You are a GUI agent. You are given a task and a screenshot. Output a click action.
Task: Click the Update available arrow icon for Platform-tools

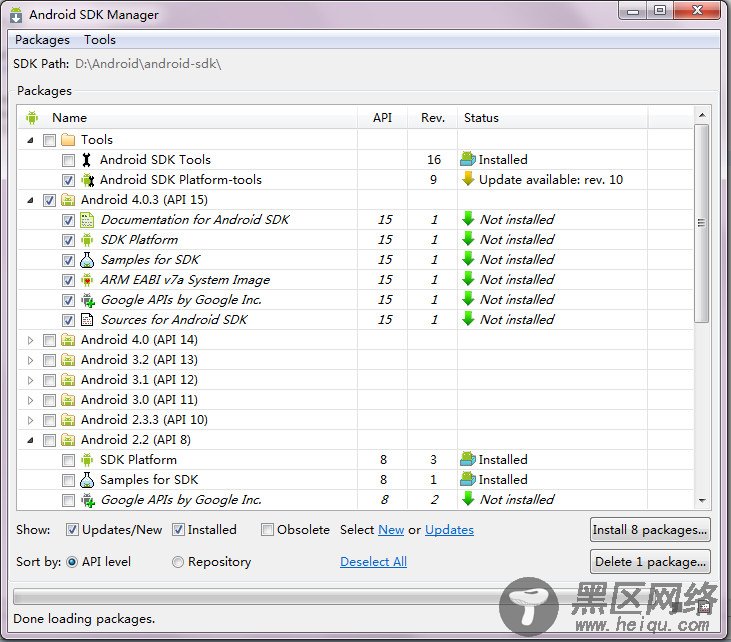point(468,179)
